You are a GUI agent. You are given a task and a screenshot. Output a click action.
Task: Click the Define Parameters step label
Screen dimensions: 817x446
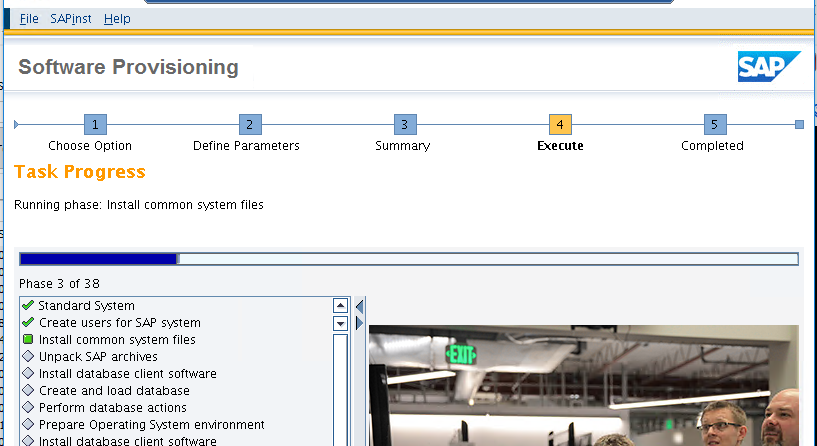[246, 146]
